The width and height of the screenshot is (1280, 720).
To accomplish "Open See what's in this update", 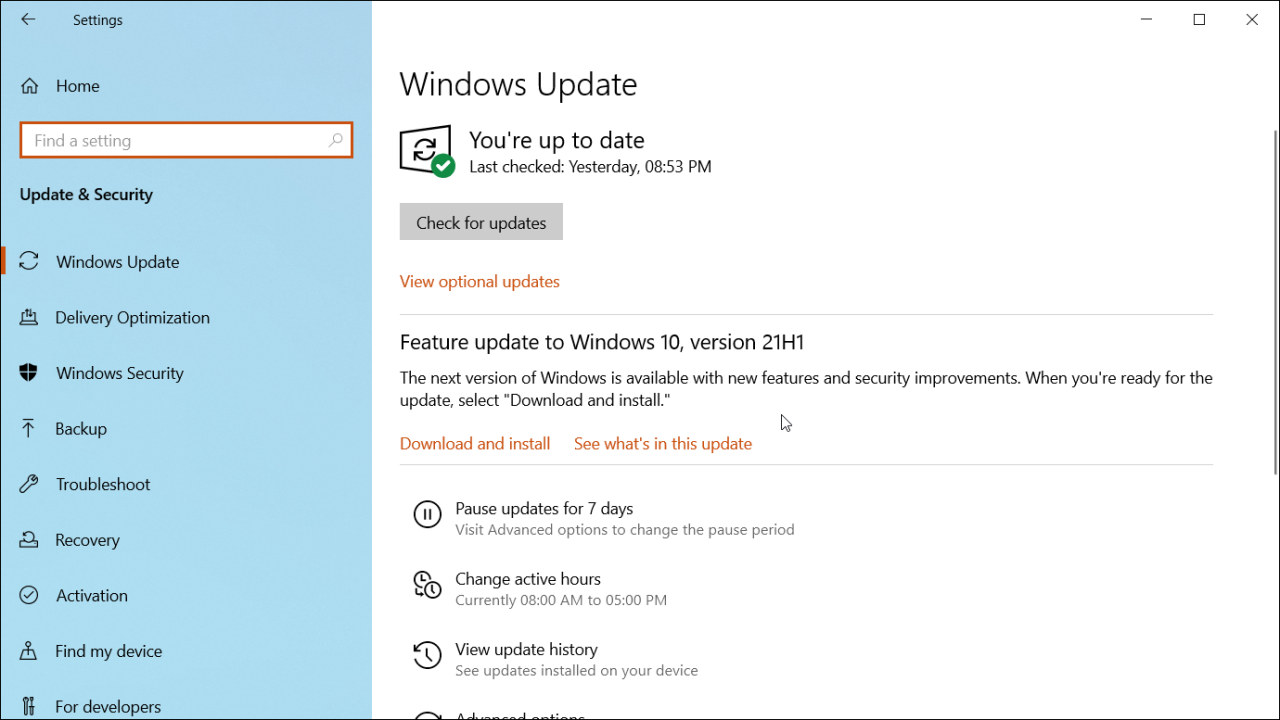I will pos(663,444).
